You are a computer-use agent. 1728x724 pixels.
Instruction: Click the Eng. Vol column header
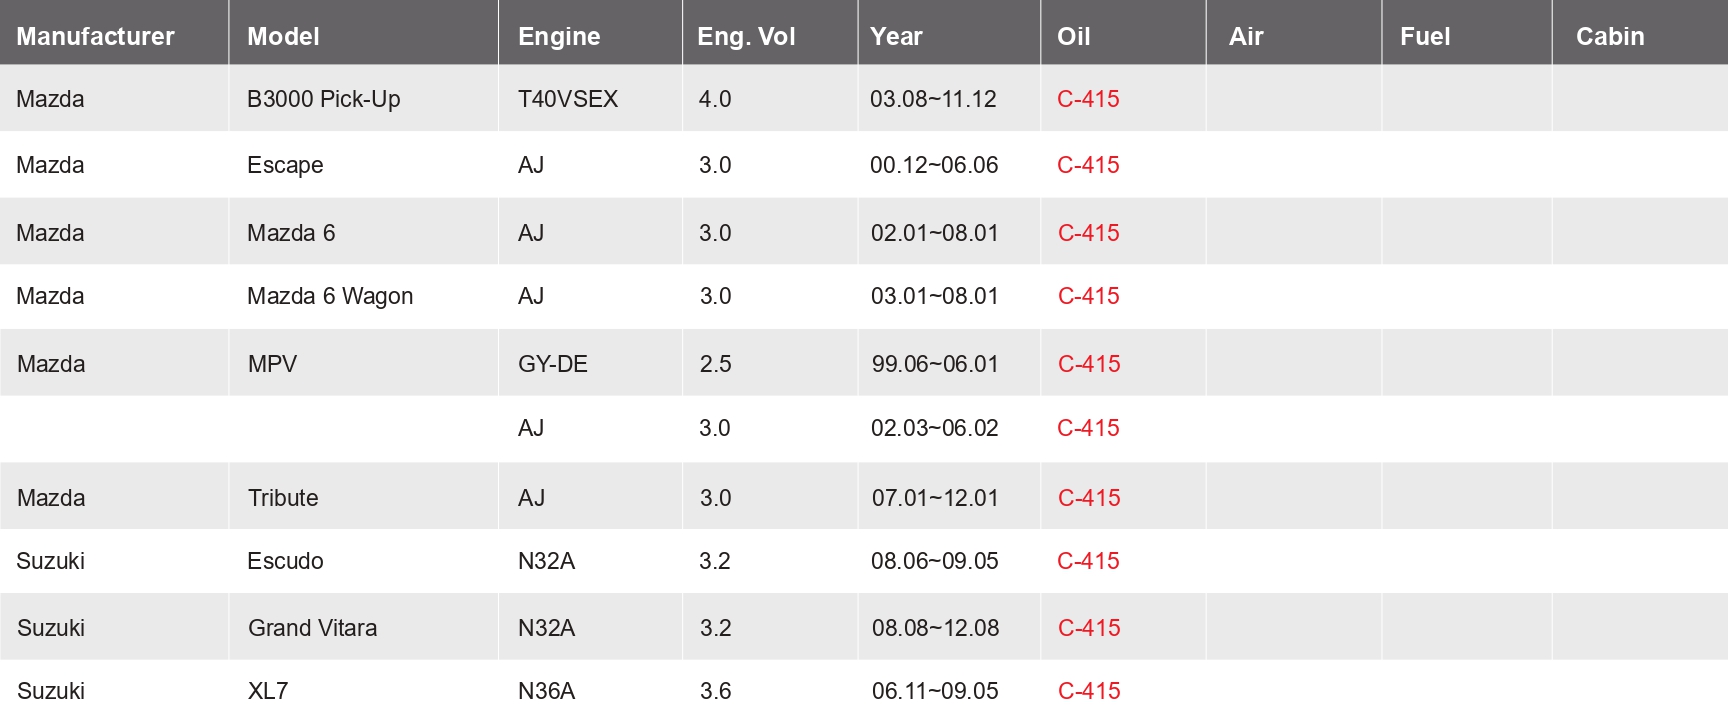[x=746, y=36]
